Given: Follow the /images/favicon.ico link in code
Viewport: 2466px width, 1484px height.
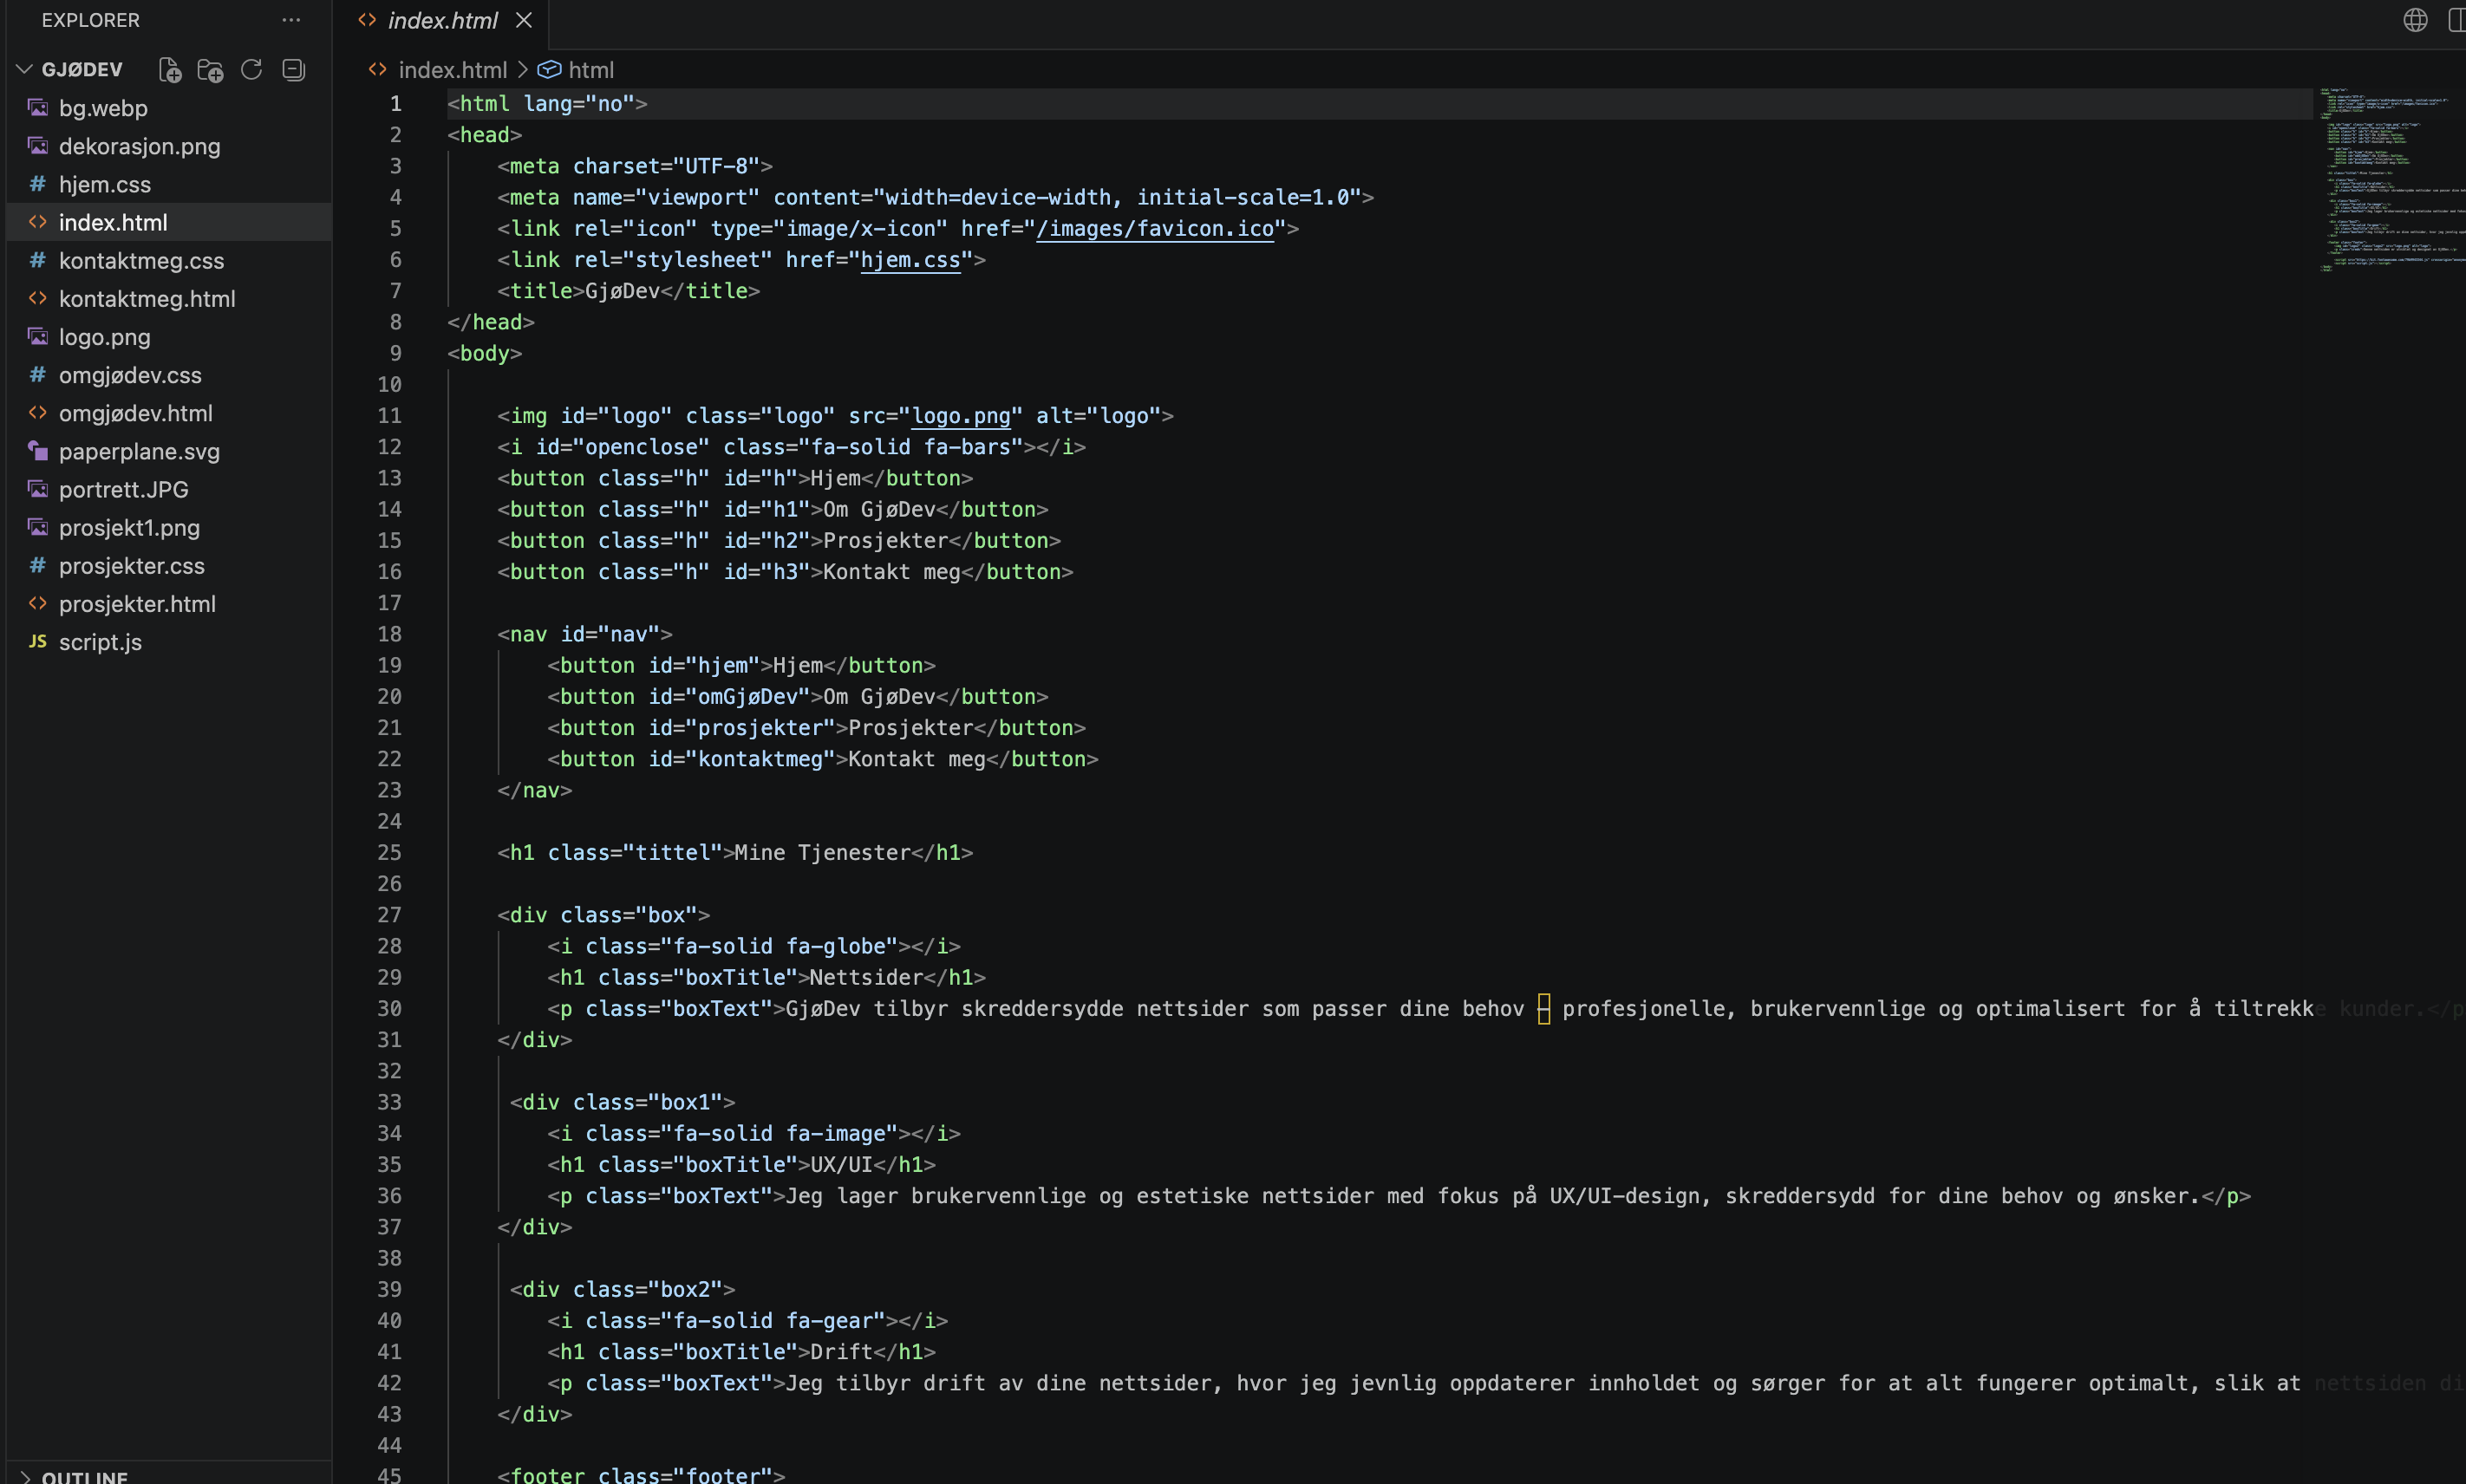Looking at the screenshot, I should coord(1155,228).
